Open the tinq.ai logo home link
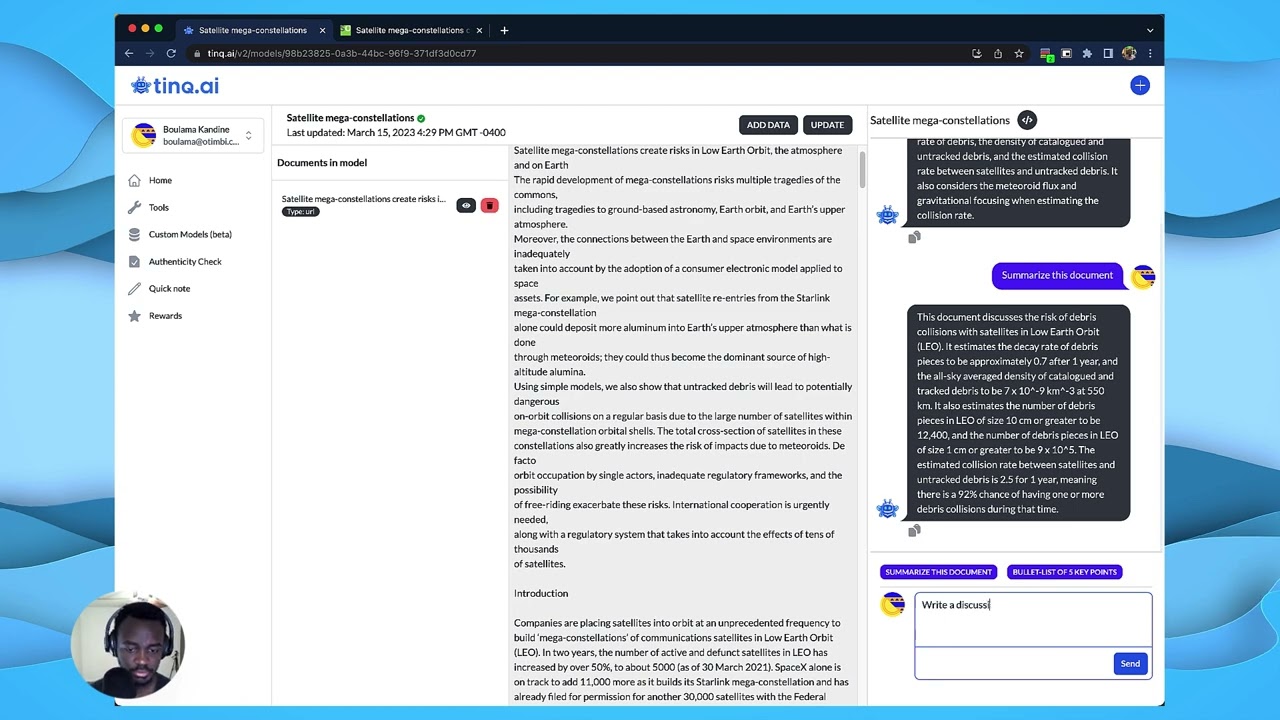Viewport: 1280px width, 720px height. click(x=175, y=86)
